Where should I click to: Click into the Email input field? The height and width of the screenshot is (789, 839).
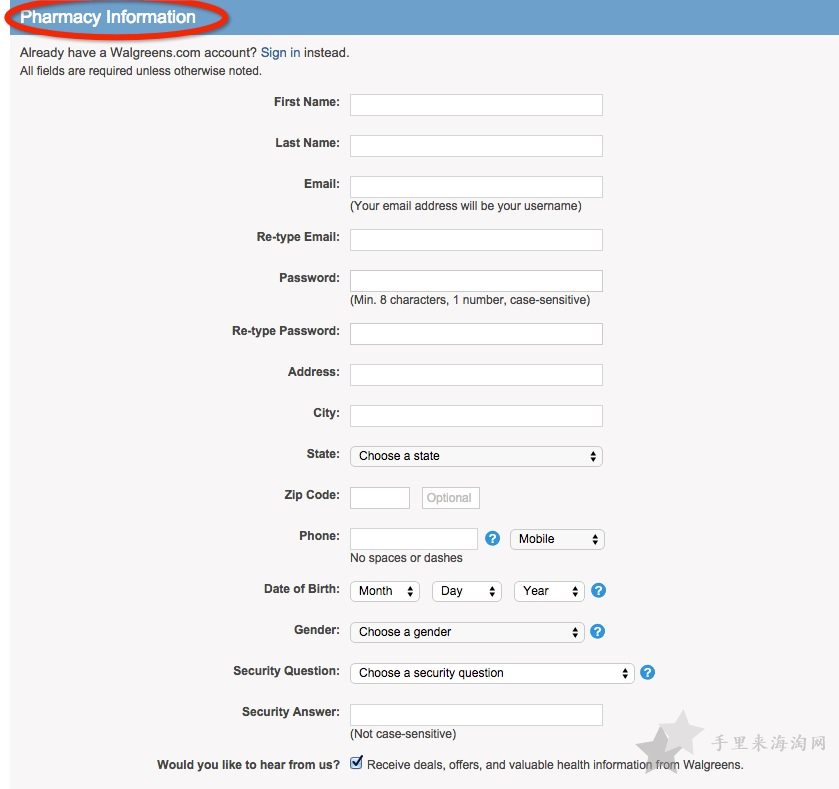click(x=476, y=187)
